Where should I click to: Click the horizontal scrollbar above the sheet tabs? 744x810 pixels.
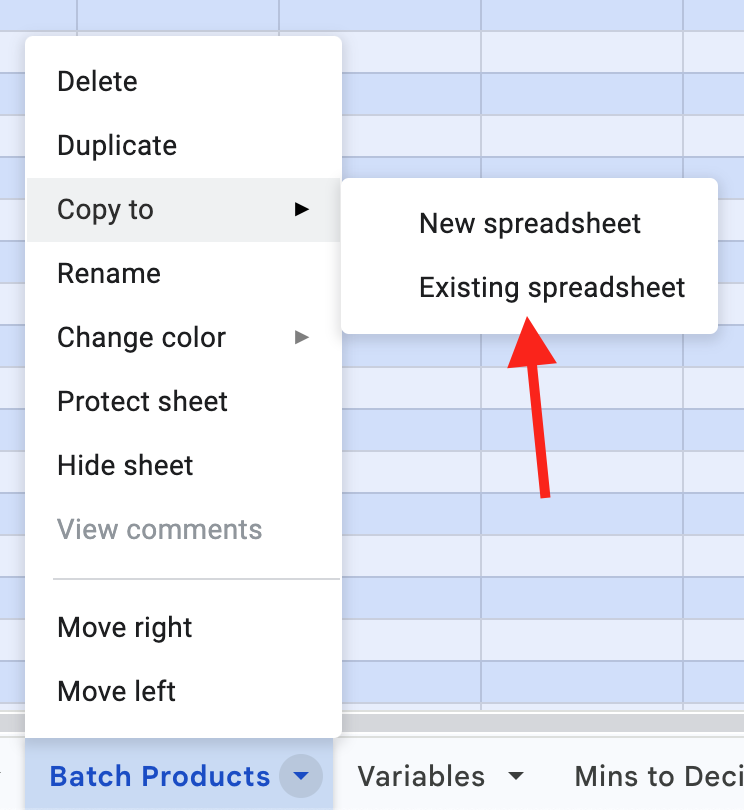pos(540,723)
